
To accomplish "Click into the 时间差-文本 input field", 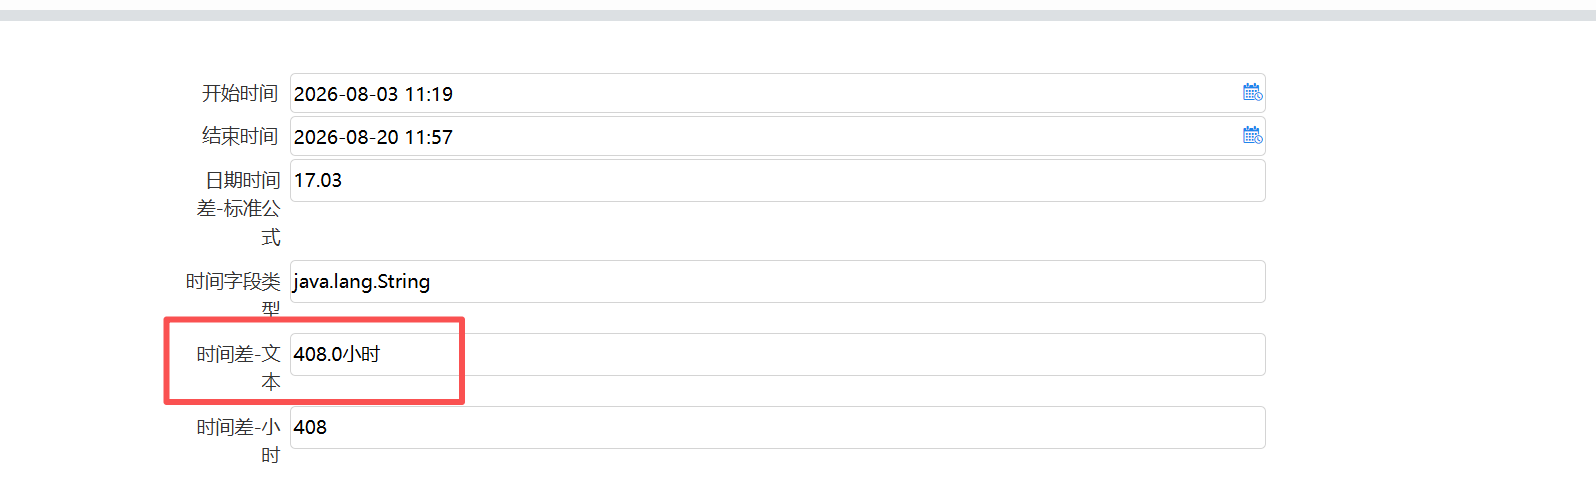I will point(777,354).
